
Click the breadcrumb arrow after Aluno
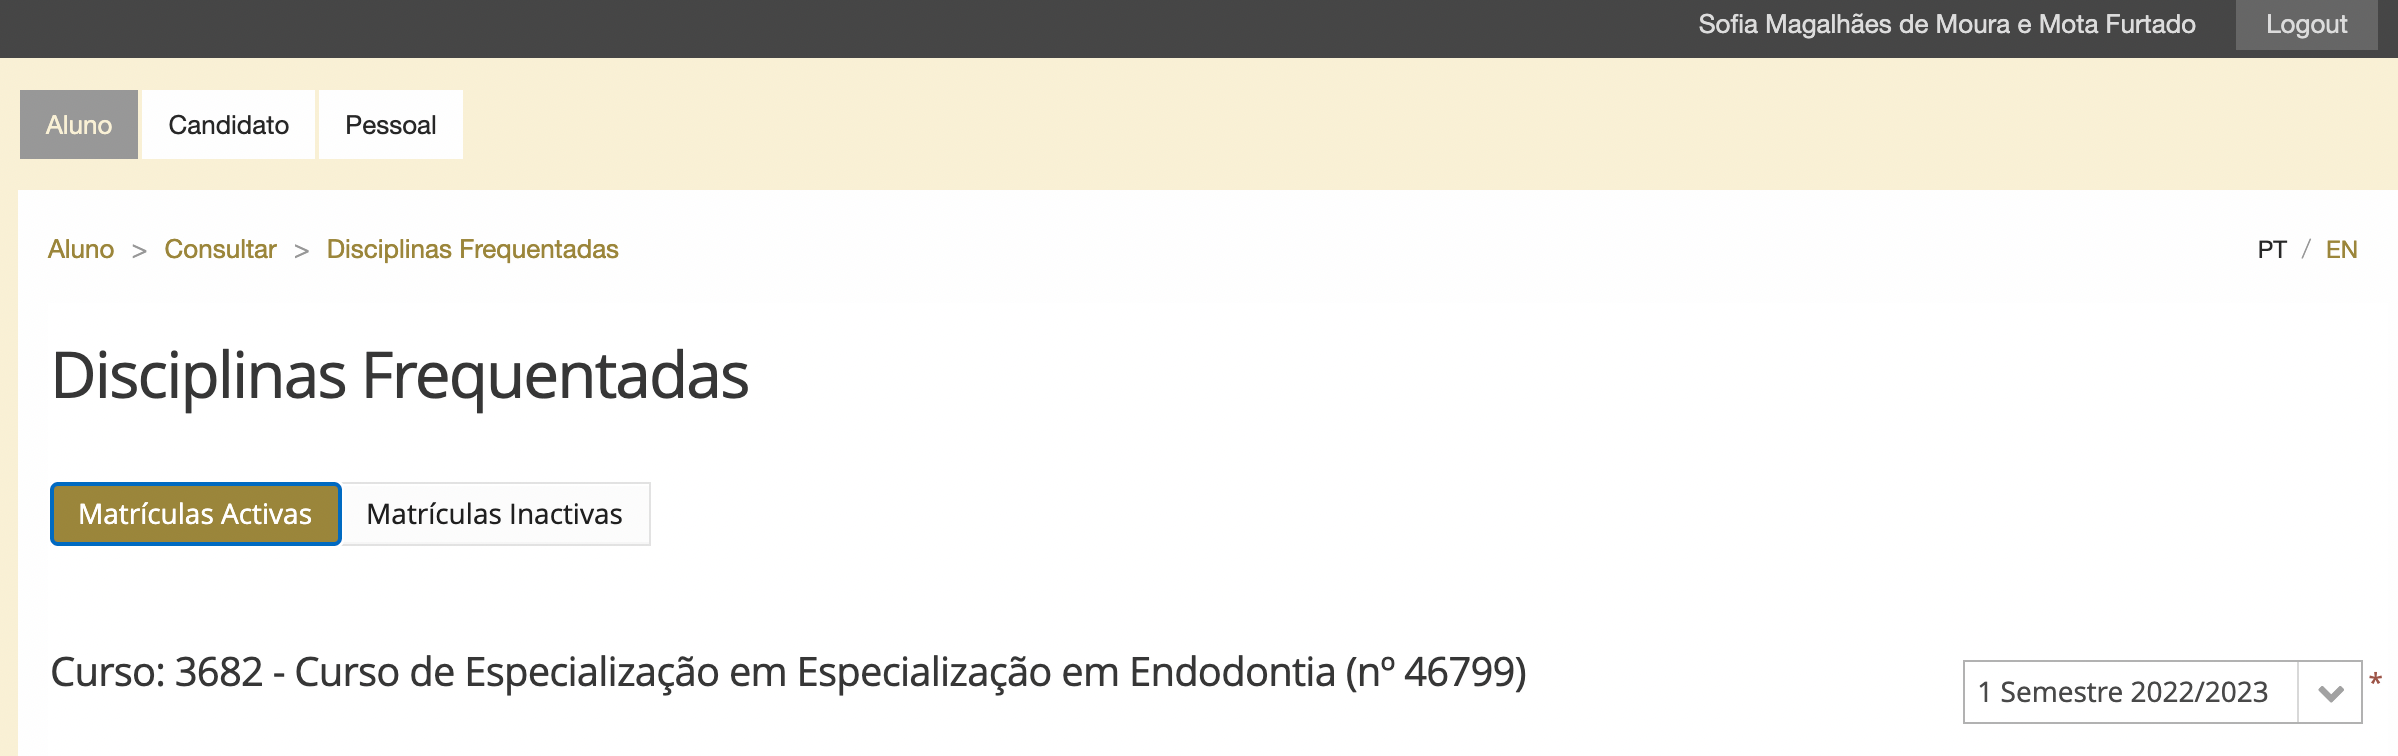[x=140, y=250]
